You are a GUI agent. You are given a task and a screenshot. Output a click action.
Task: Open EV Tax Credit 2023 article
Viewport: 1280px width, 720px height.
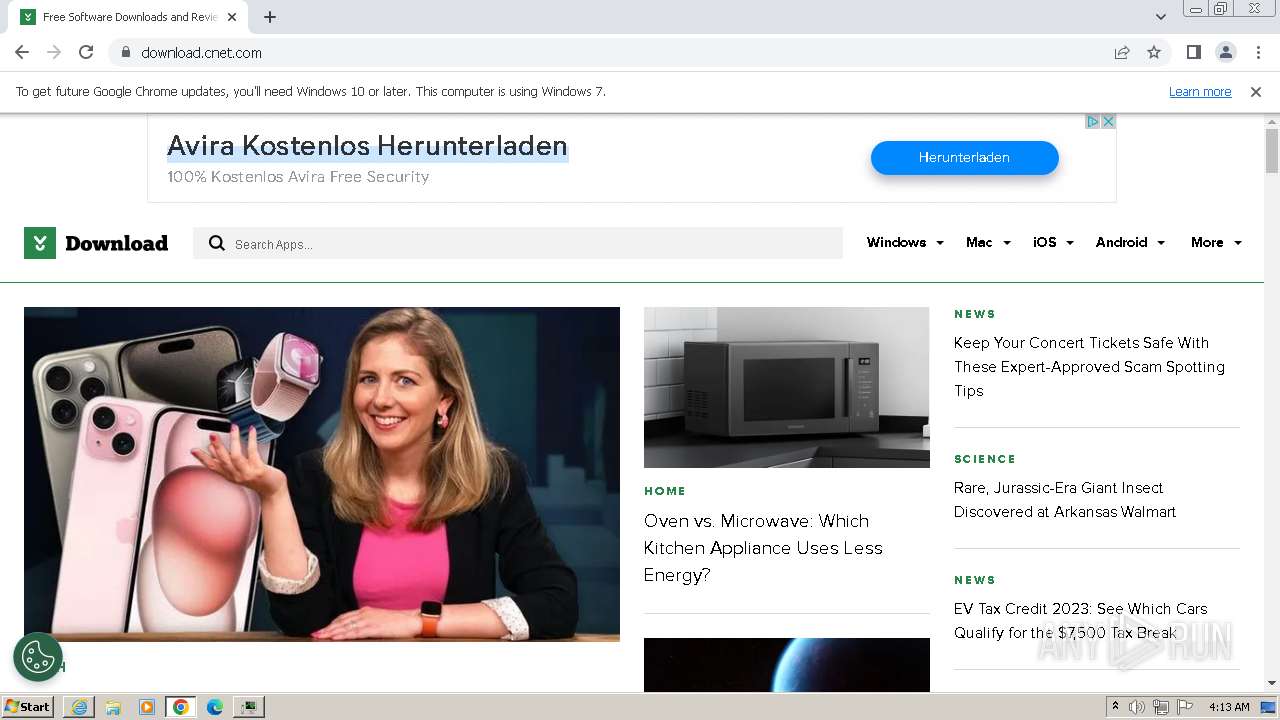[x=1080, y=621]
